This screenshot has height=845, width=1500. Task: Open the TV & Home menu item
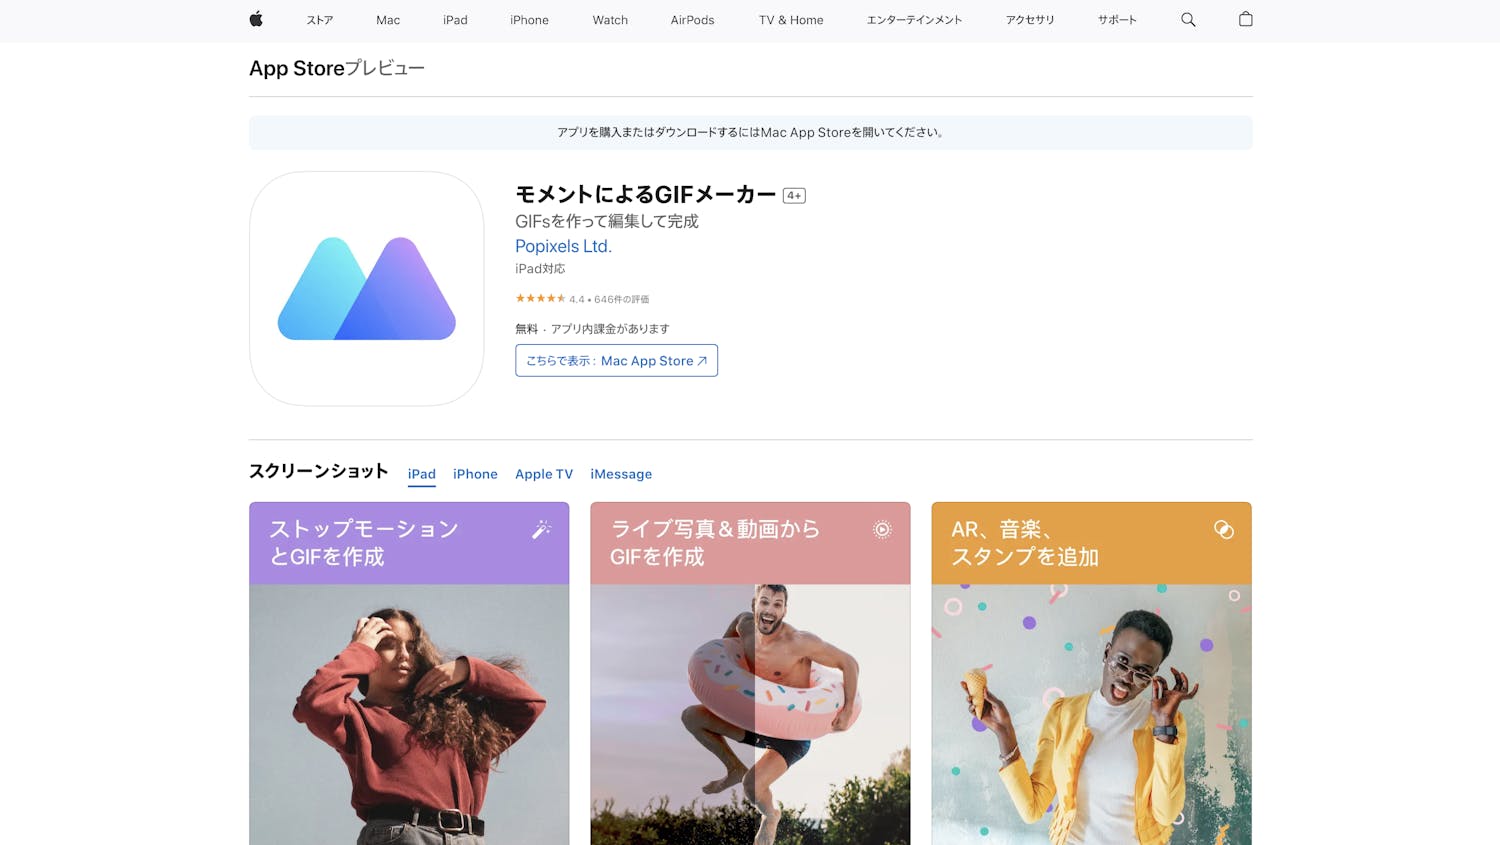coord(791,20)
